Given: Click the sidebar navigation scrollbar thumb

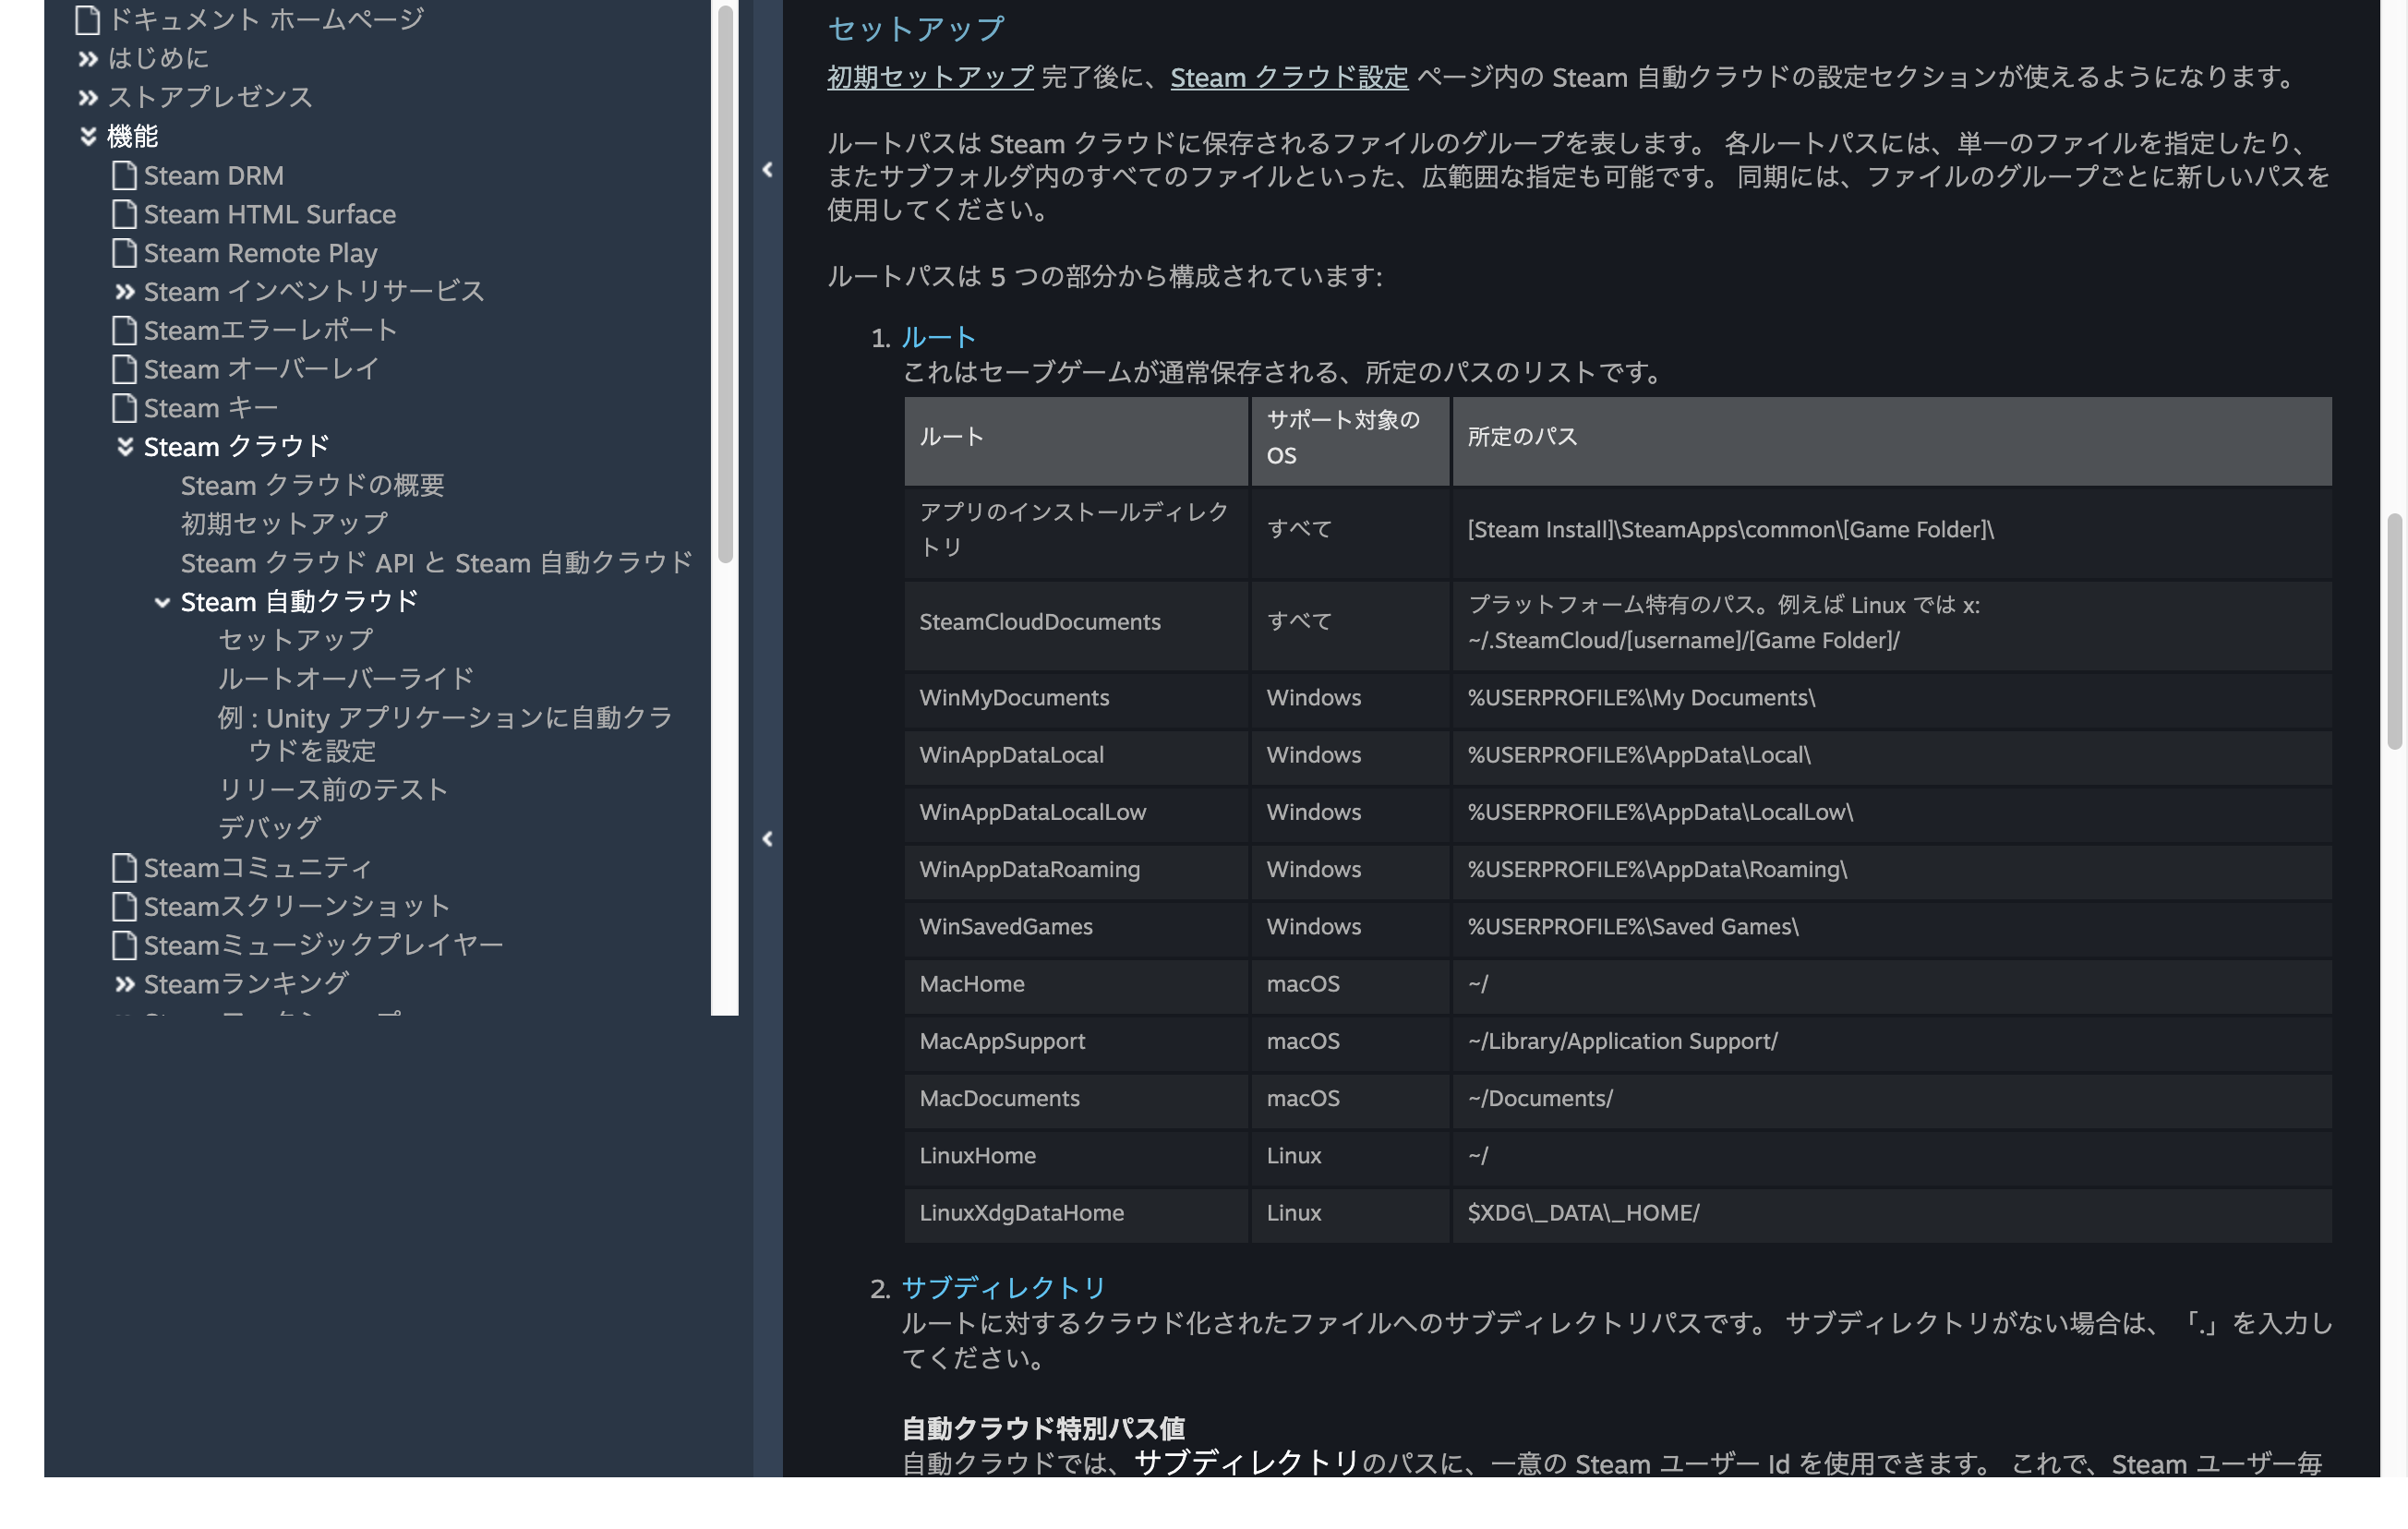Looking at the screenshot, I should click(x=726, y=285).
